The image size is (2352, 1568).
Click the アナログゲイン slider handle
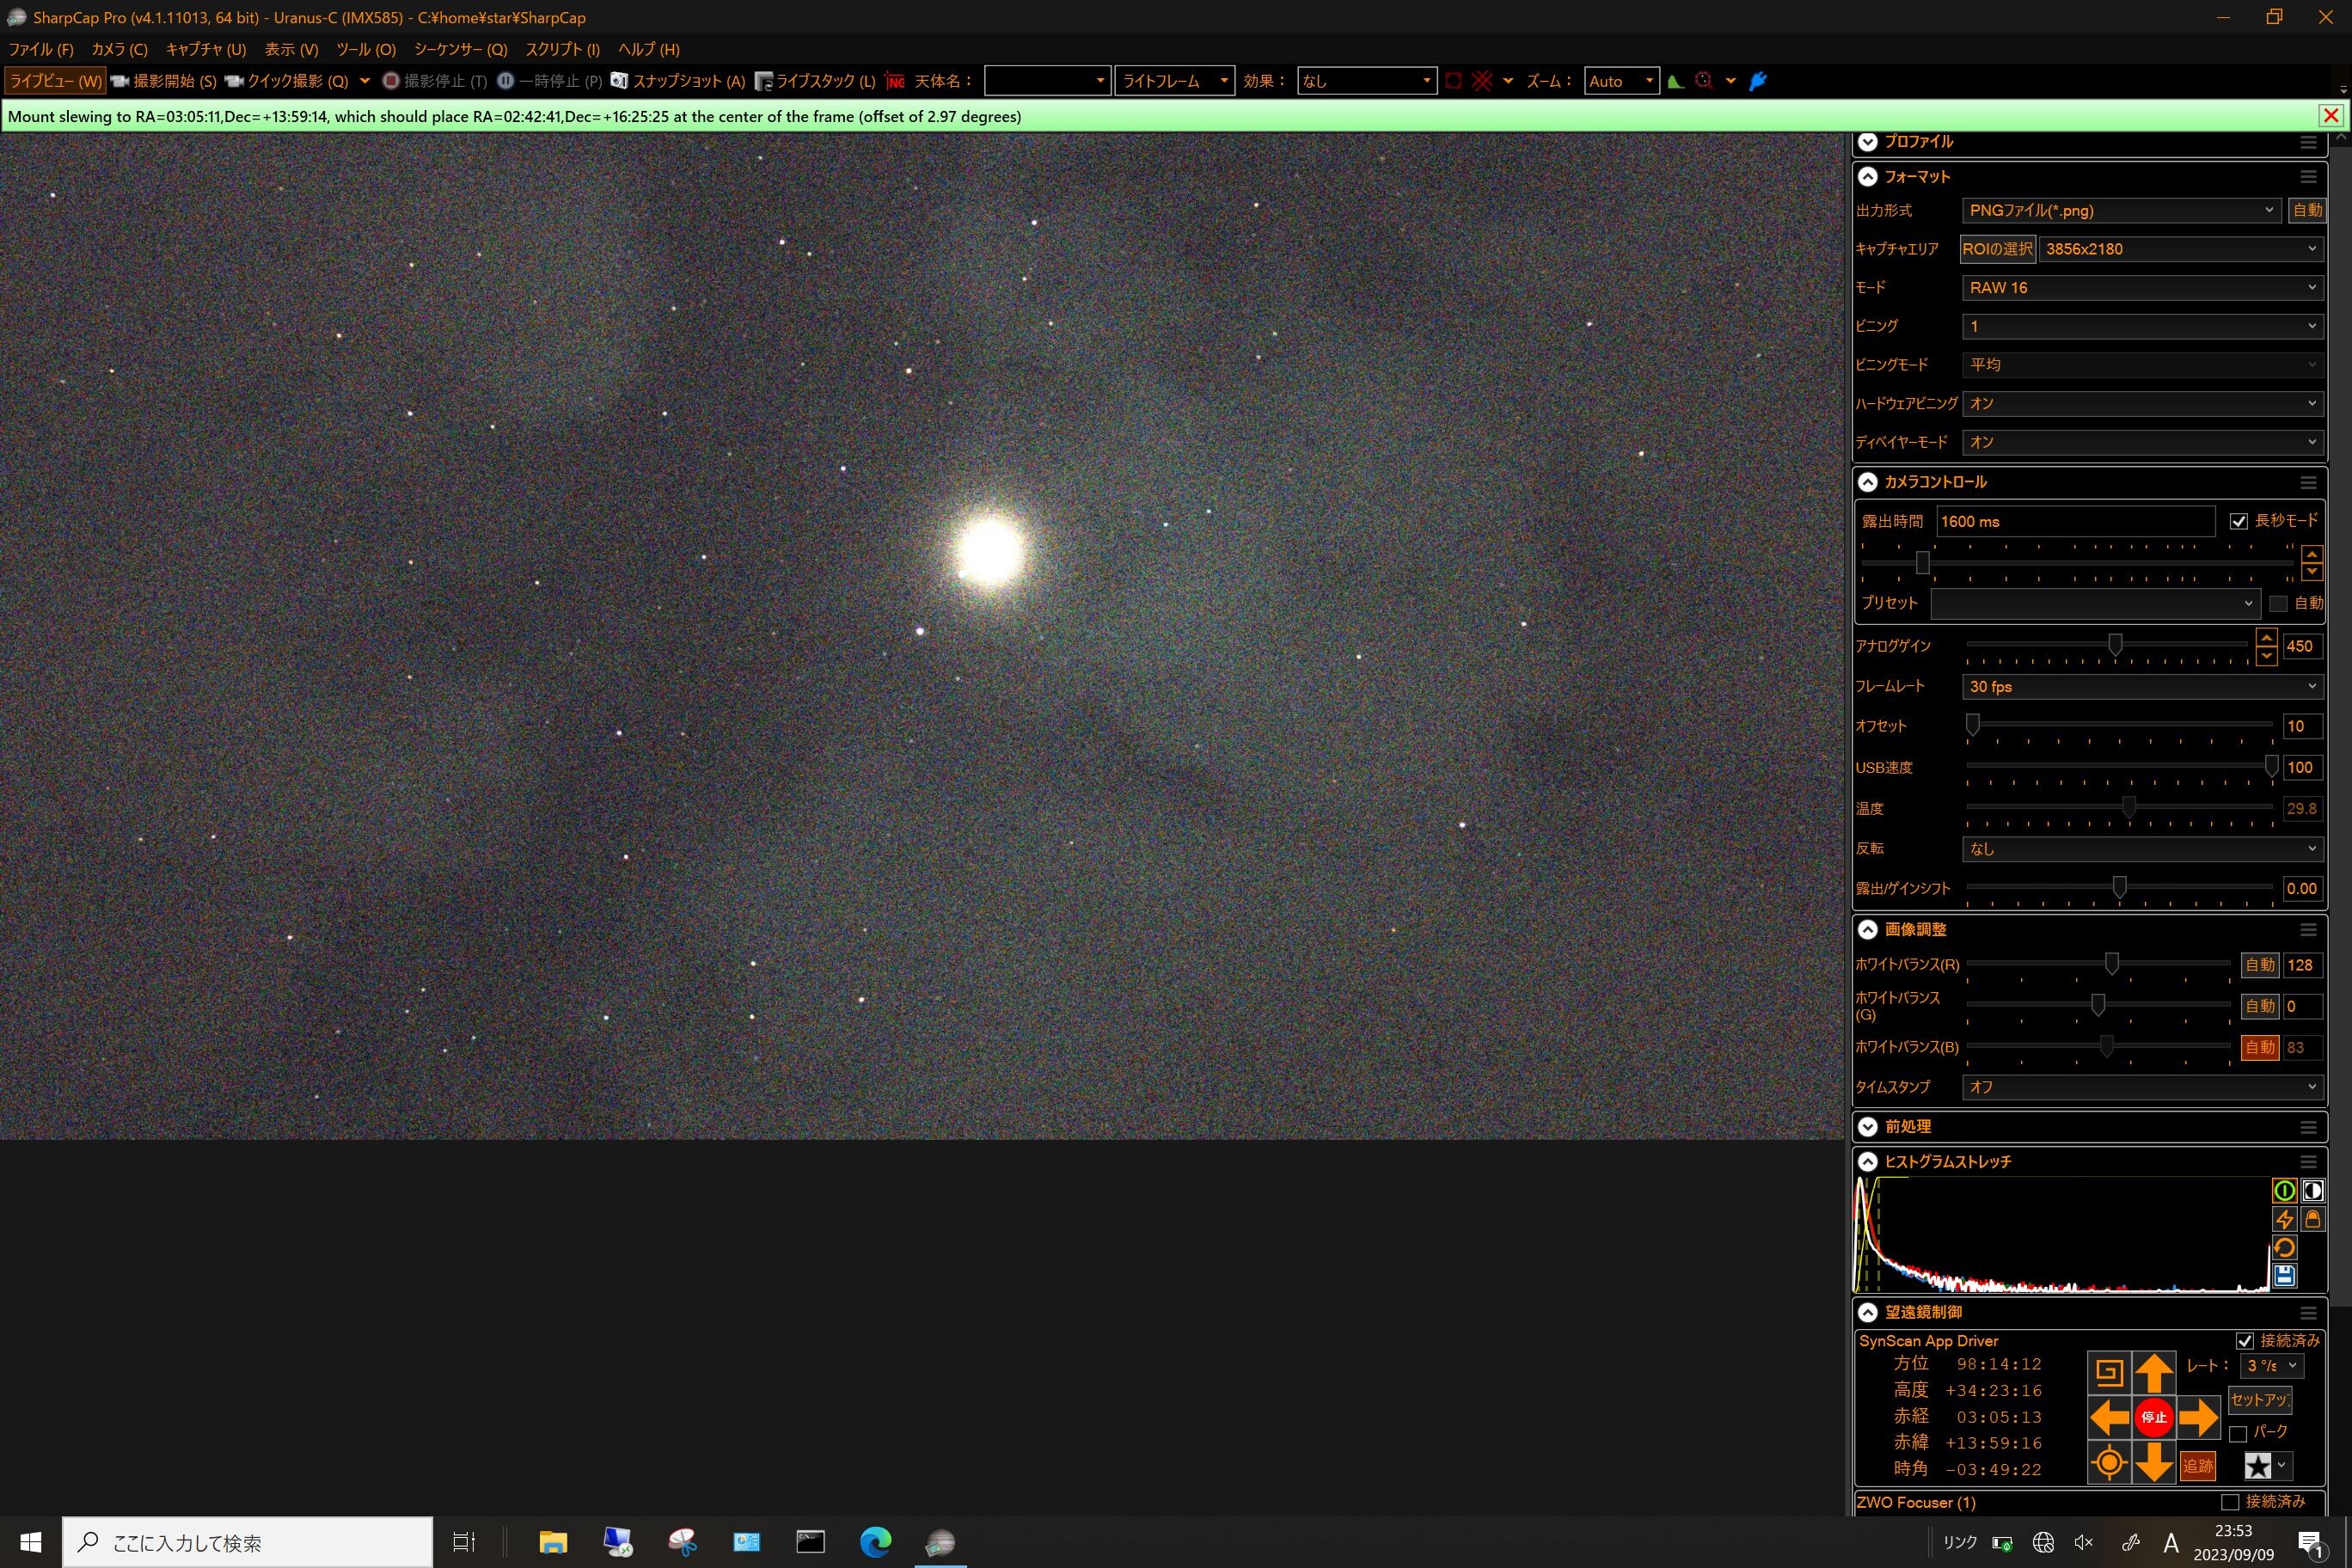[x=2115, y=645]
